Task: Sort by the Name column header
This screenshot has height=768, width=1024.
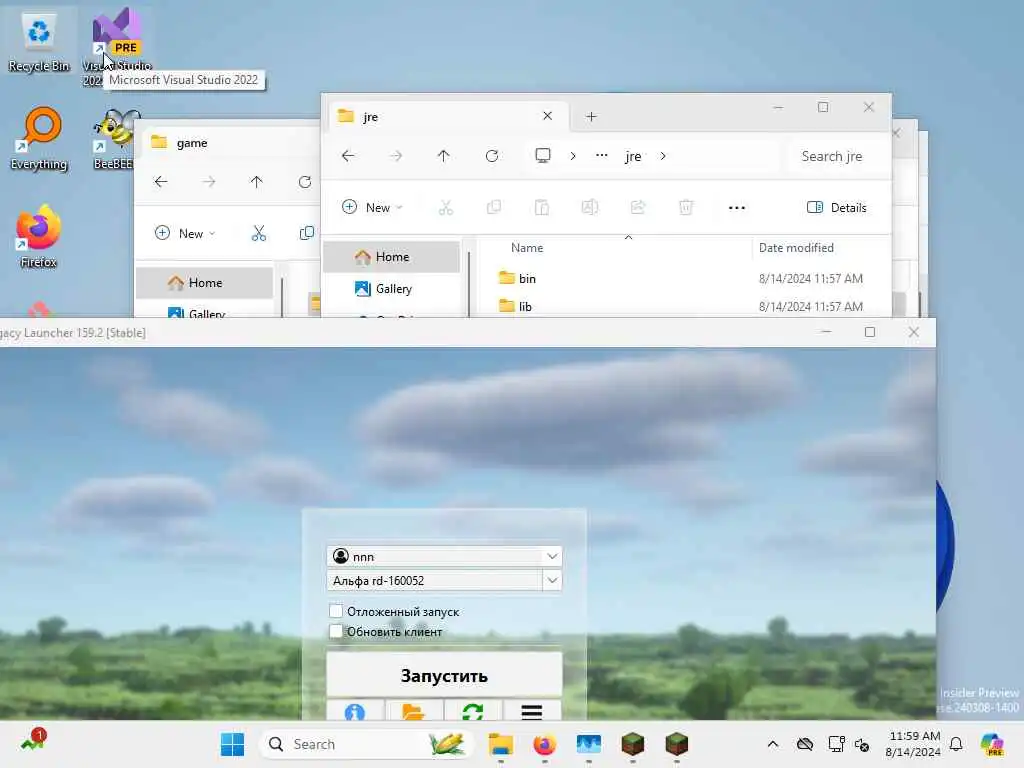Action: (x=527, y=248)
